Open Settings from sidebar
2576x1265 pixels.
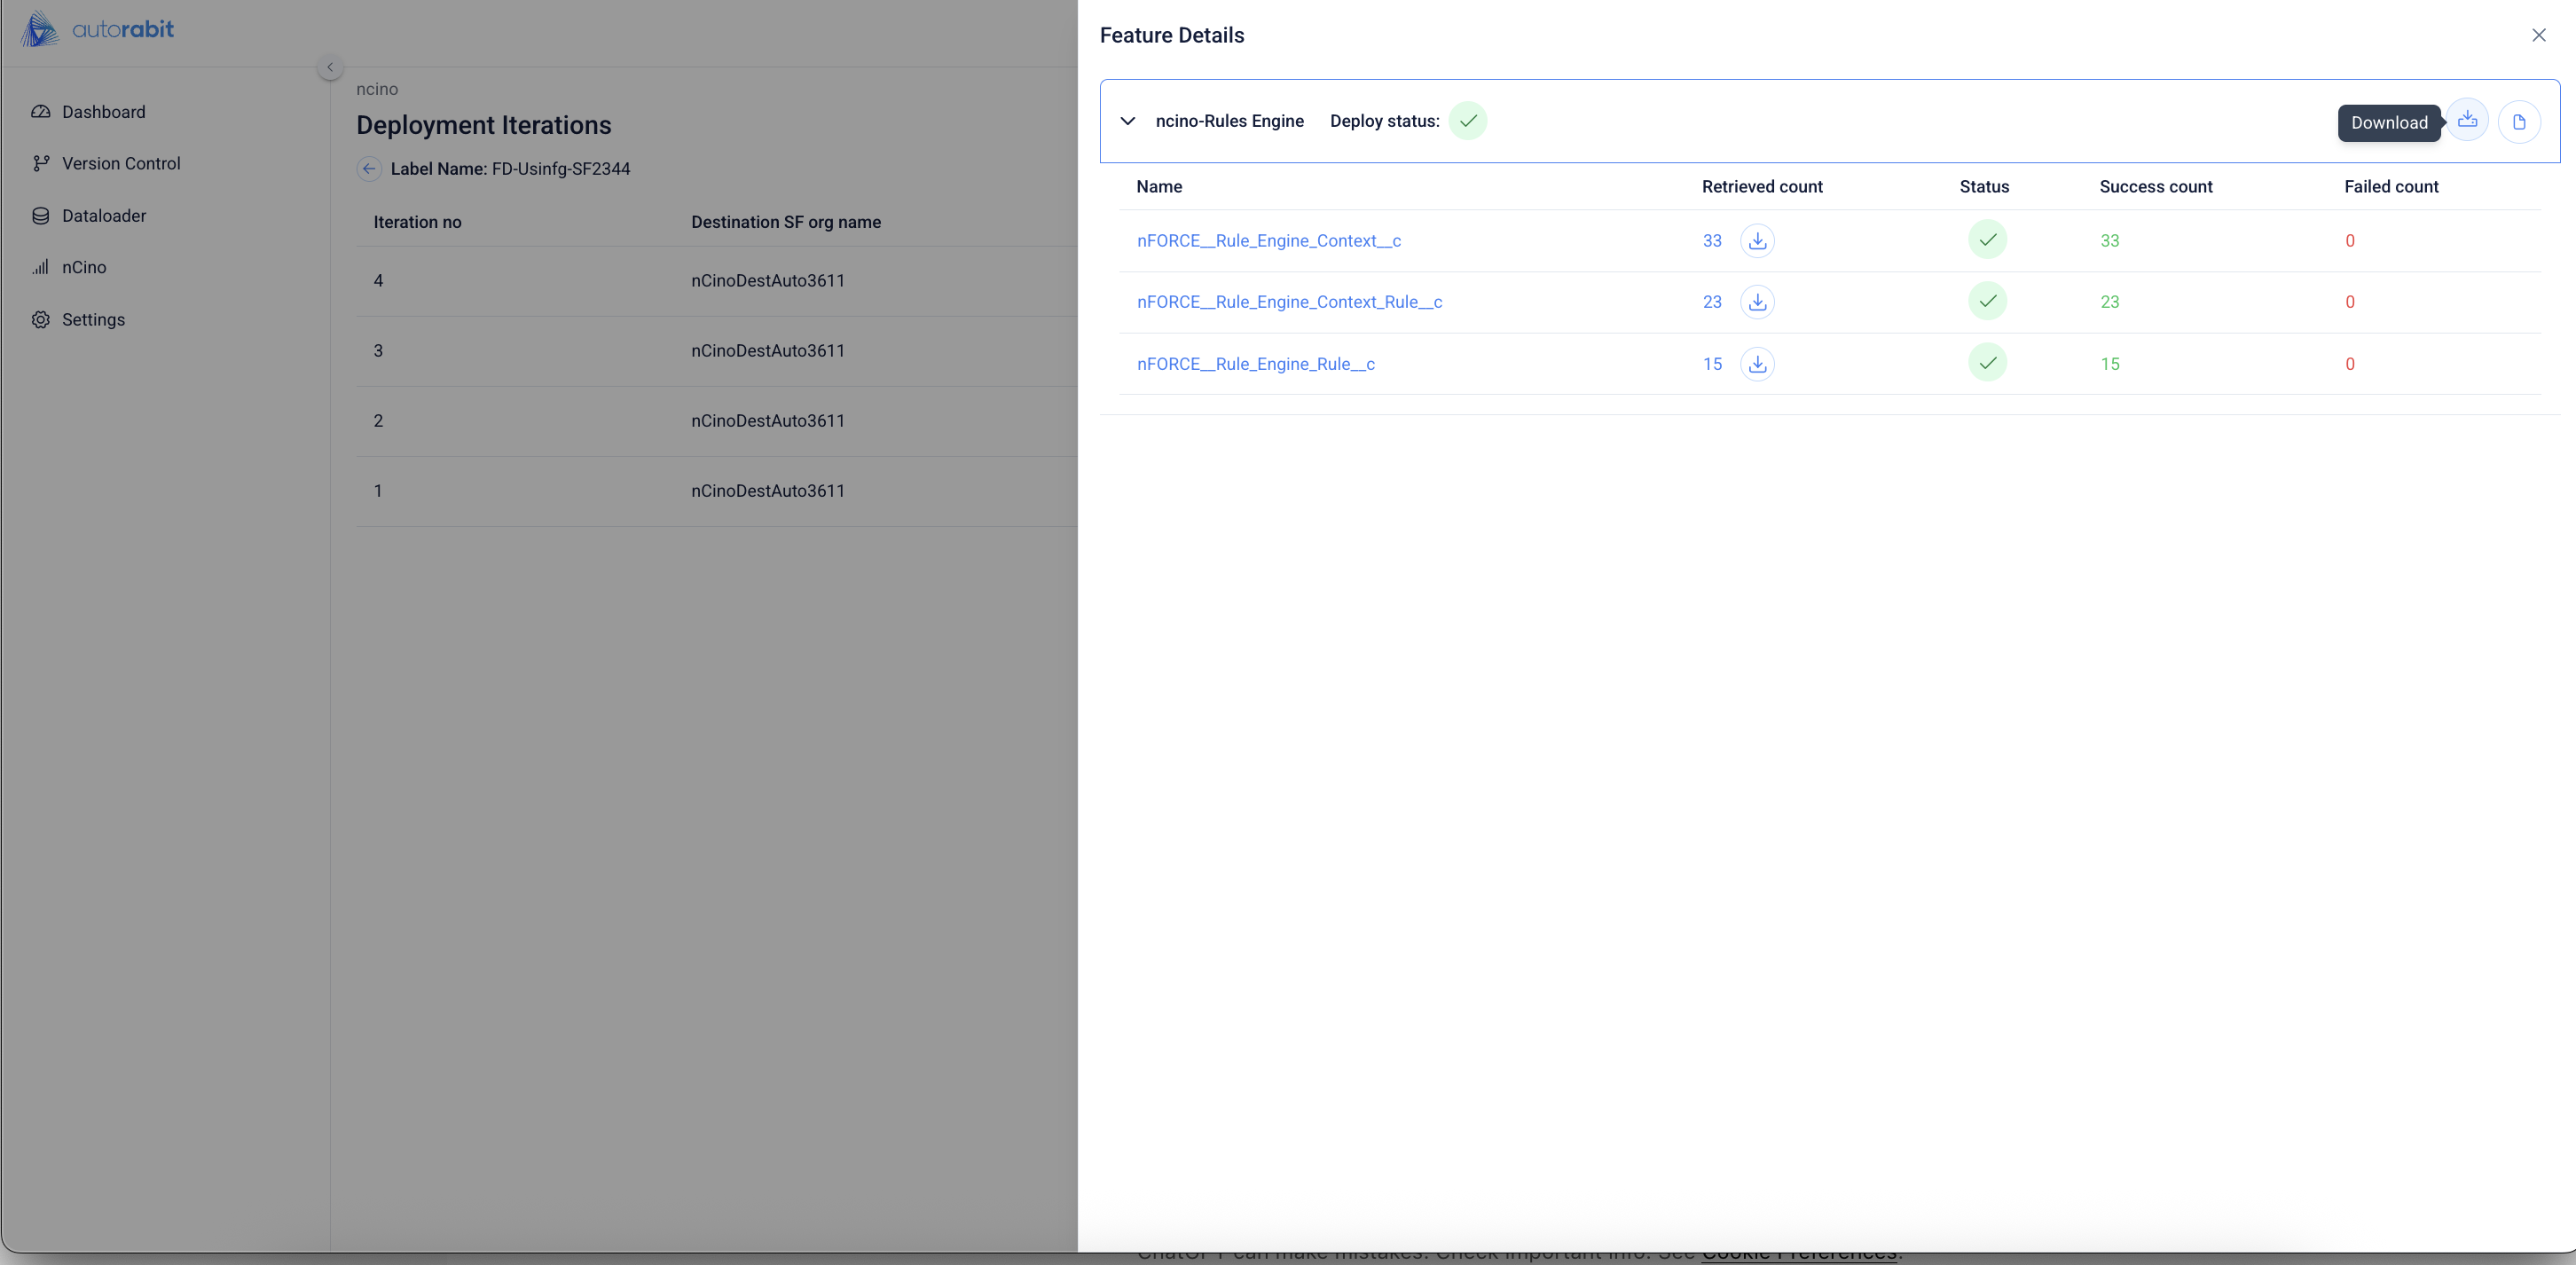(93, 320)
